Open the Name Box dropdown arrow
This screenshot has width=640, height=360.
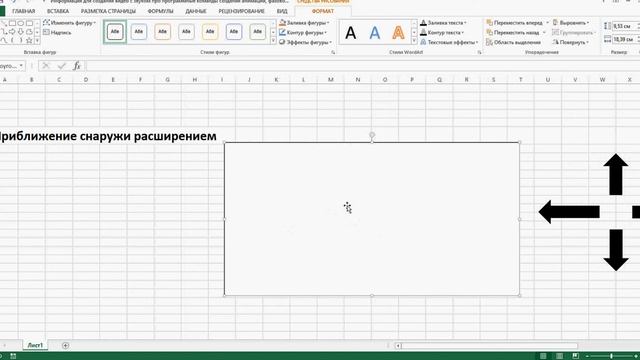pyautogui.click(x=21, y=66)
